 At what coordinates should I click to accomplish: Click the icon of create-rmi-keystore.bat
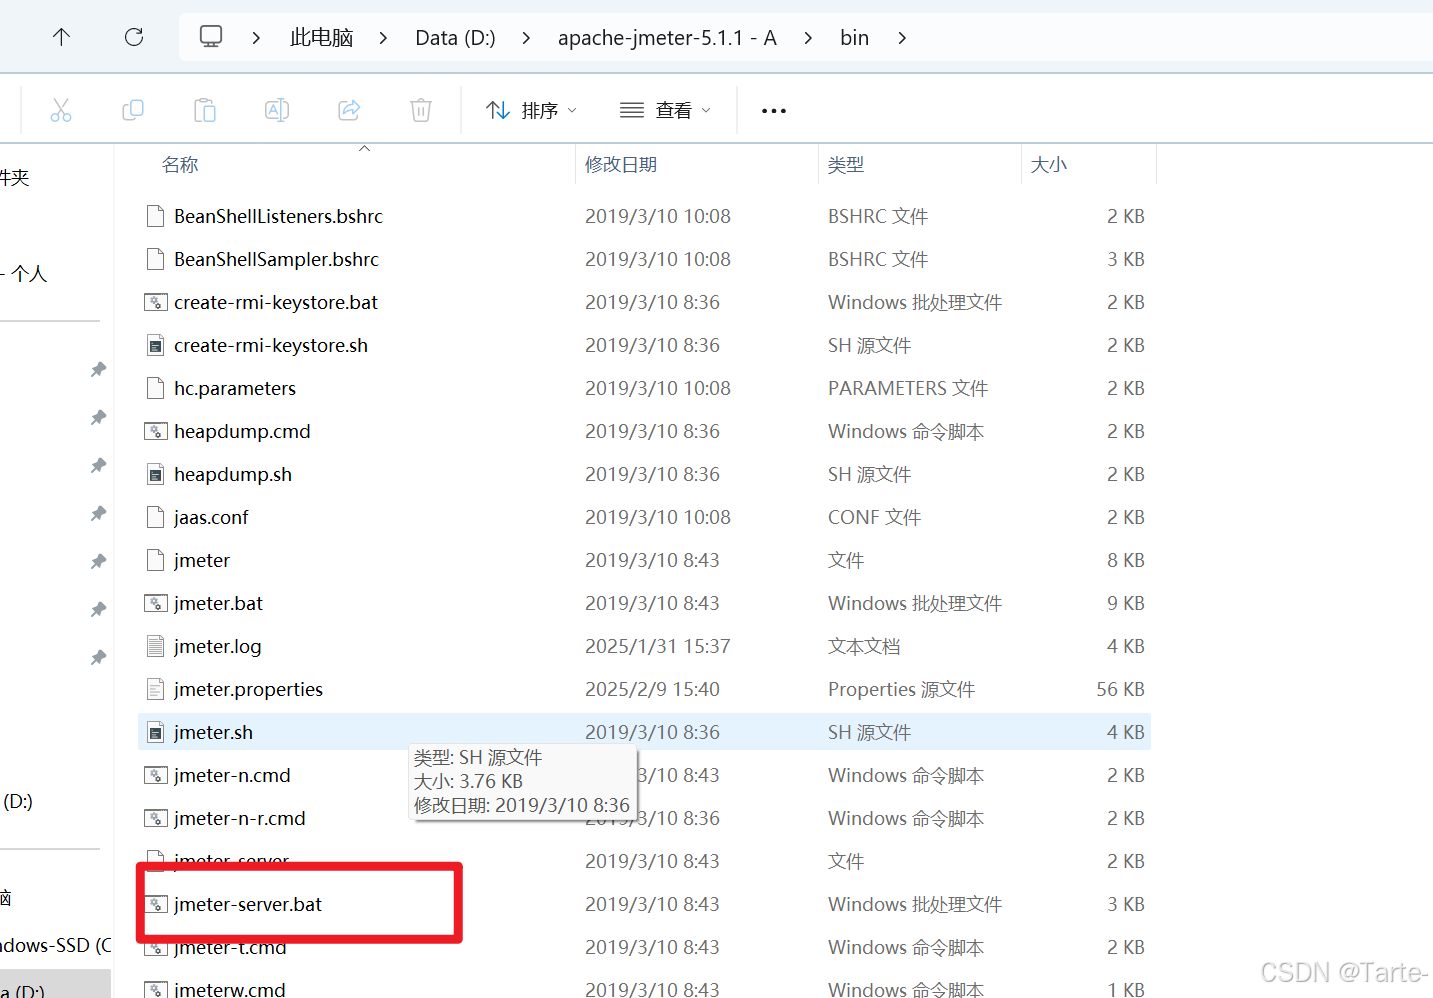pyautogui.click(x=155, y=302)
